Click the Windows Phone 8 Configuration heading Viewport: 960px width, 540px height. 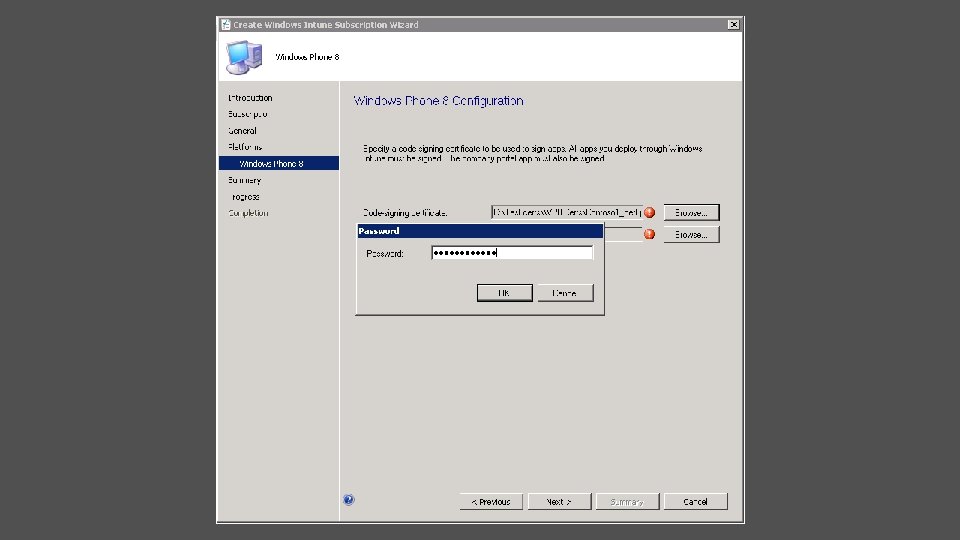[438, 100]
